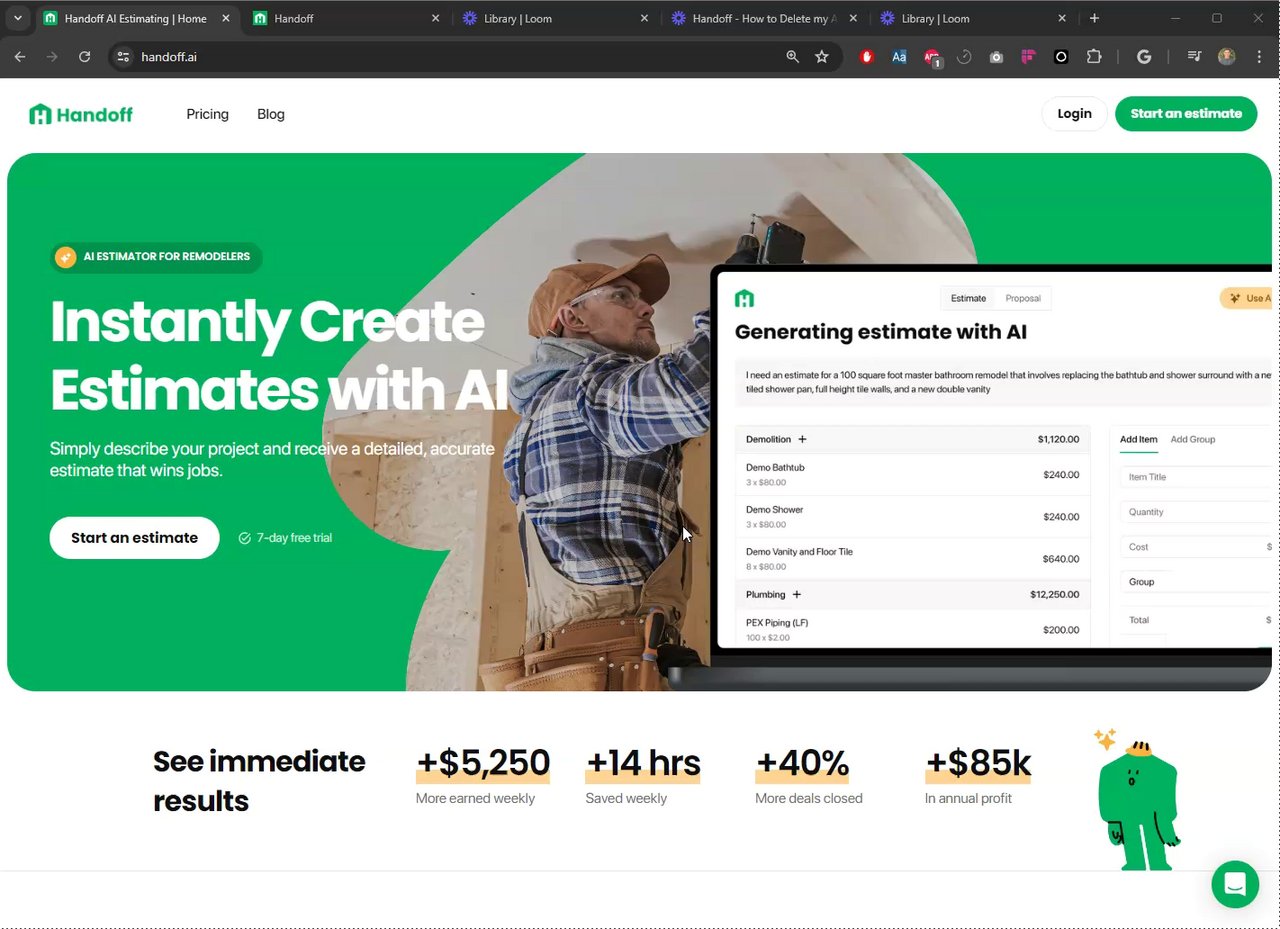
Task: Click the Cost field in mockup
Action: coord(1196,547)
